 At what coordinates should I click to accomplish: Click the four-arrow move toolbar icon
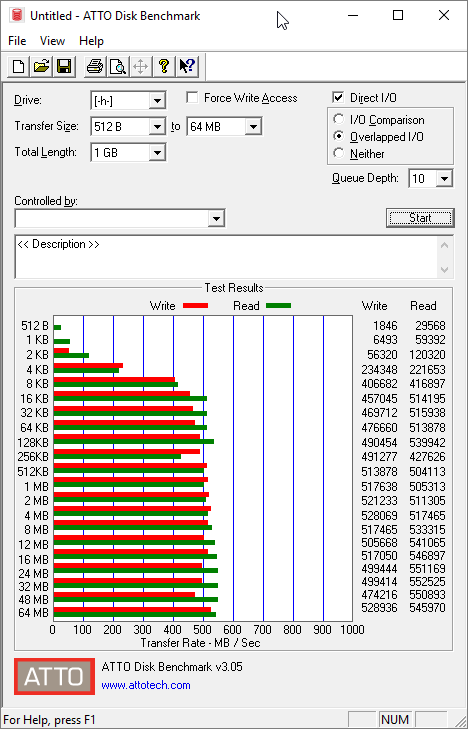tap(141, 66)
